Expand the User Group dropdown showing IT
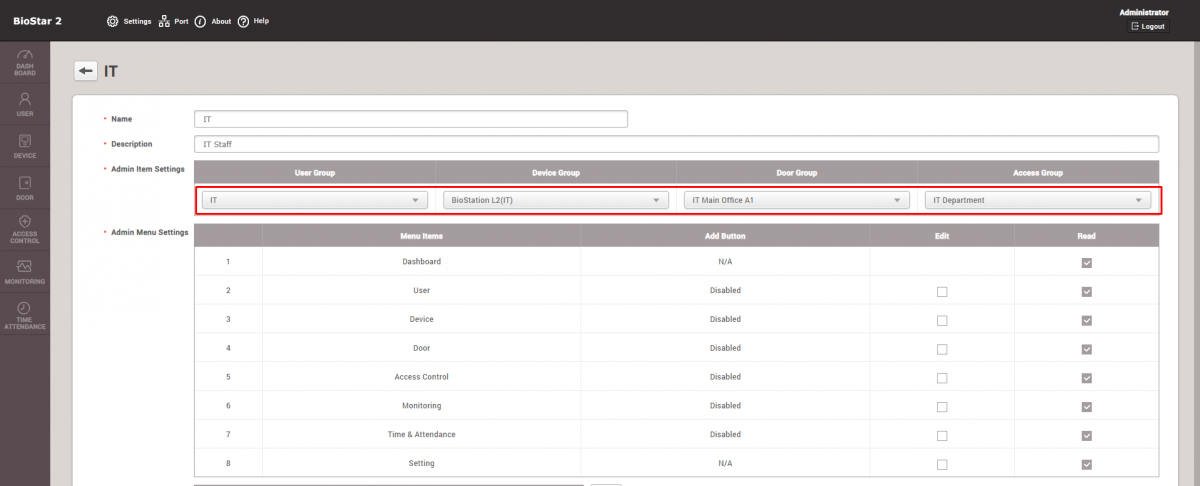Image resolution: width=1200 pixels, height=486 pixels. 315,200
